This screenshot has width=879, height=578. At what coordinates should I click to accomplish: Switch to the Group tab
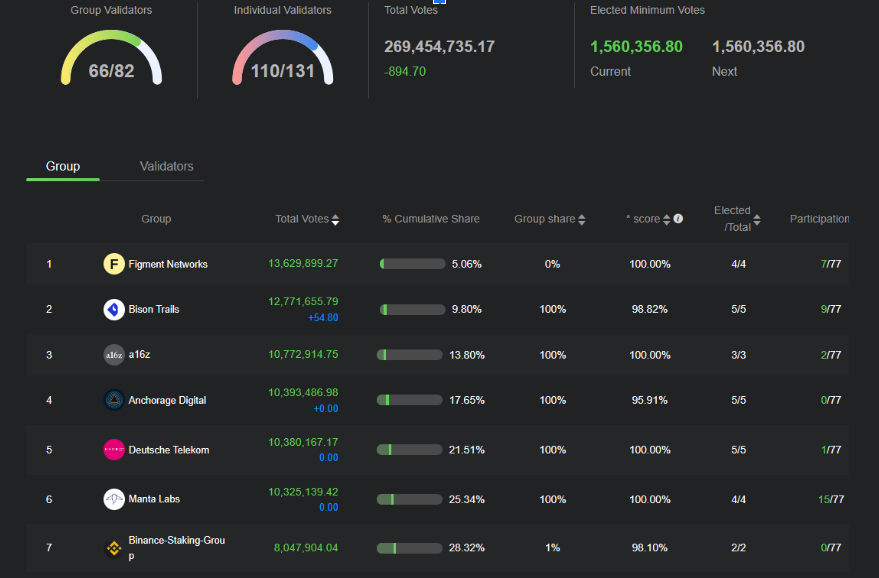(63, 167)
